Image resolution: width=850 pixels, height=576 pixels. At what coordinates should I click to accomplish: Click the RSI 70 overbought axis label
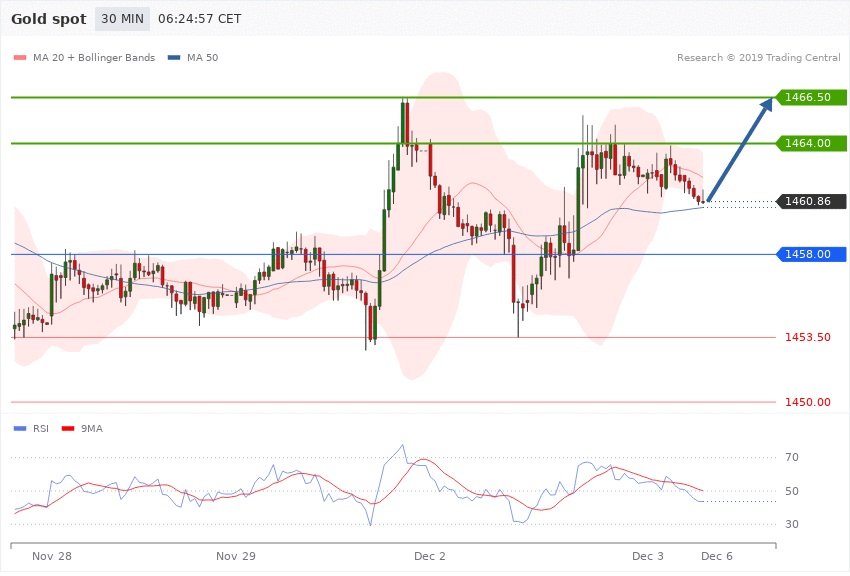coord(791,458)
